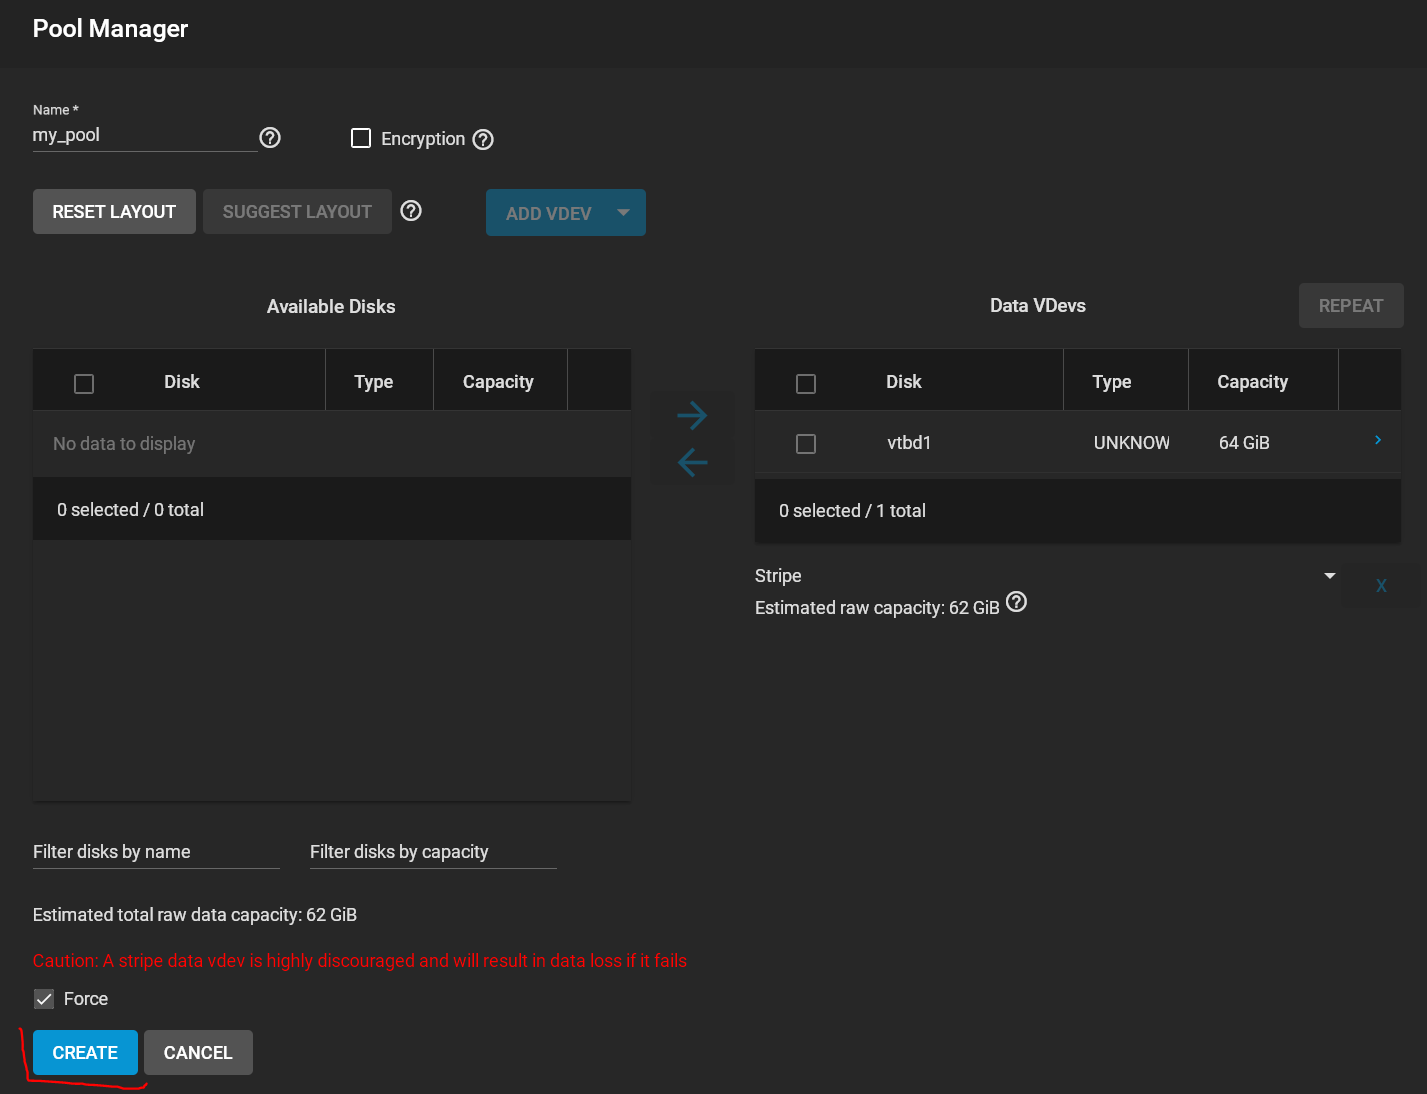Click the Cancel button
Screen dimensions: 1427x1094
[198, 1053]
